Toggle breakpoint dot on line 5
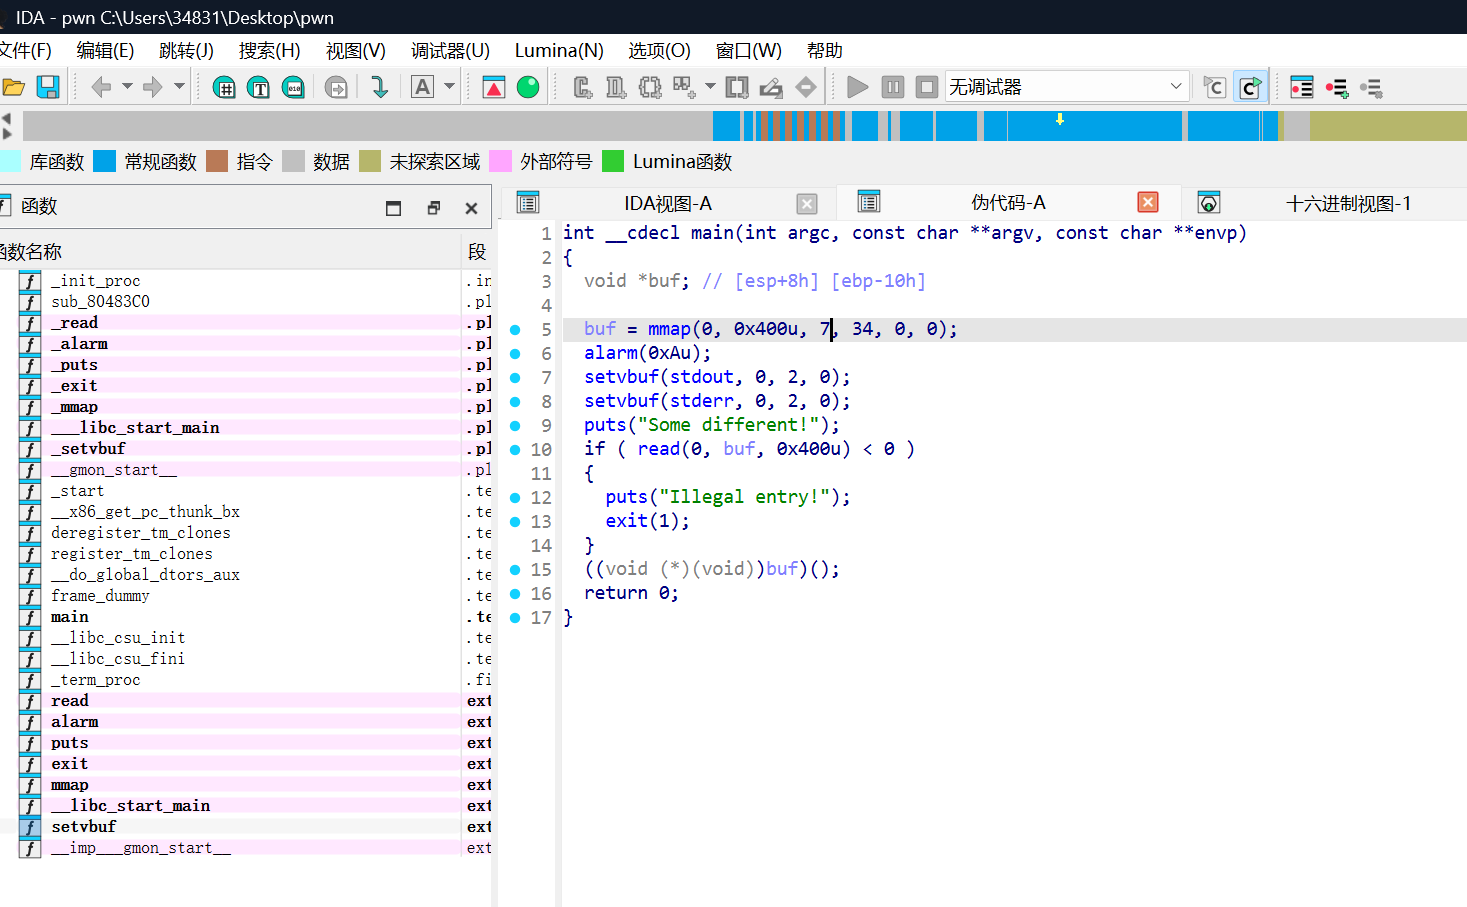 coord(515,329)
